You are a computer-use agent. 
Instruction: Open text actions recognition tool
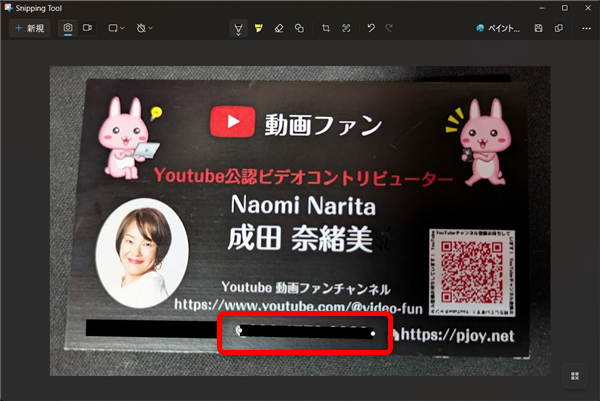click(346, 28)
